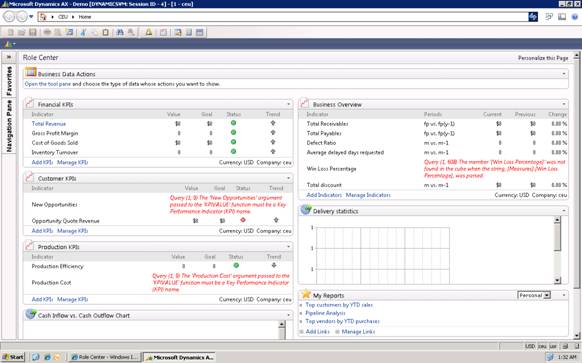
Task: Click red status icon for Opportunity Quote Revenue
Action: tap(243, 220)
